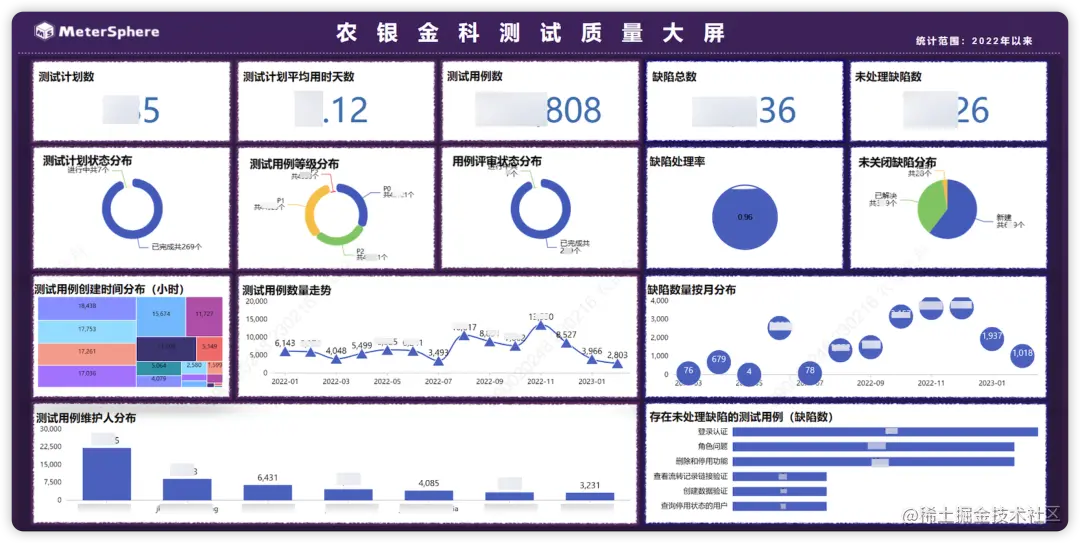Viewport: 1080px width, 543px height.
Task: Select the 17,753 treemap cell
Action: (87, 331)
